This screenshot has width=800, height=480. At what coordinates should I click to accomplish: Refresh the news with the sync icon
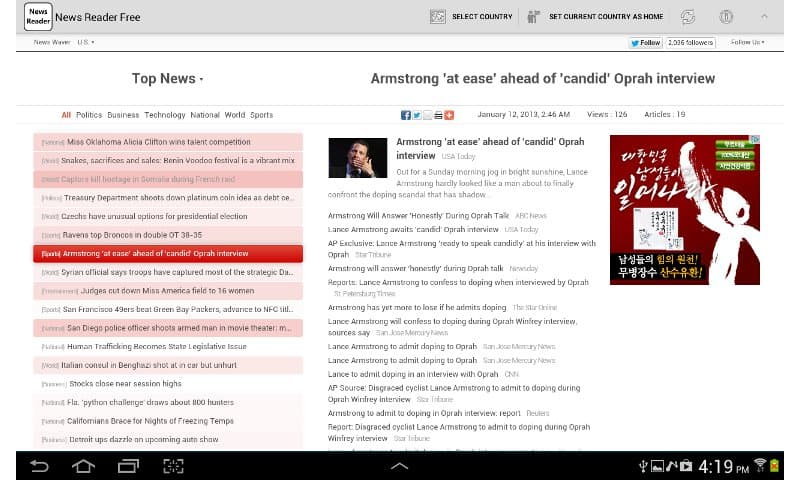(687, 17)
